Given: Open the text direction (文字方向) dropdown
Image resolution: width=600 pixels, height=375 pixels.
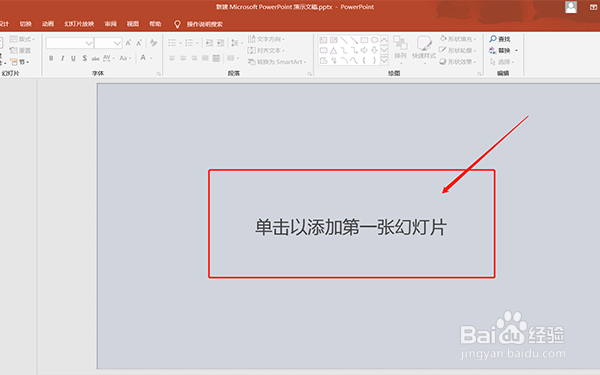Looking at the screenshot, I should (266, 39).
